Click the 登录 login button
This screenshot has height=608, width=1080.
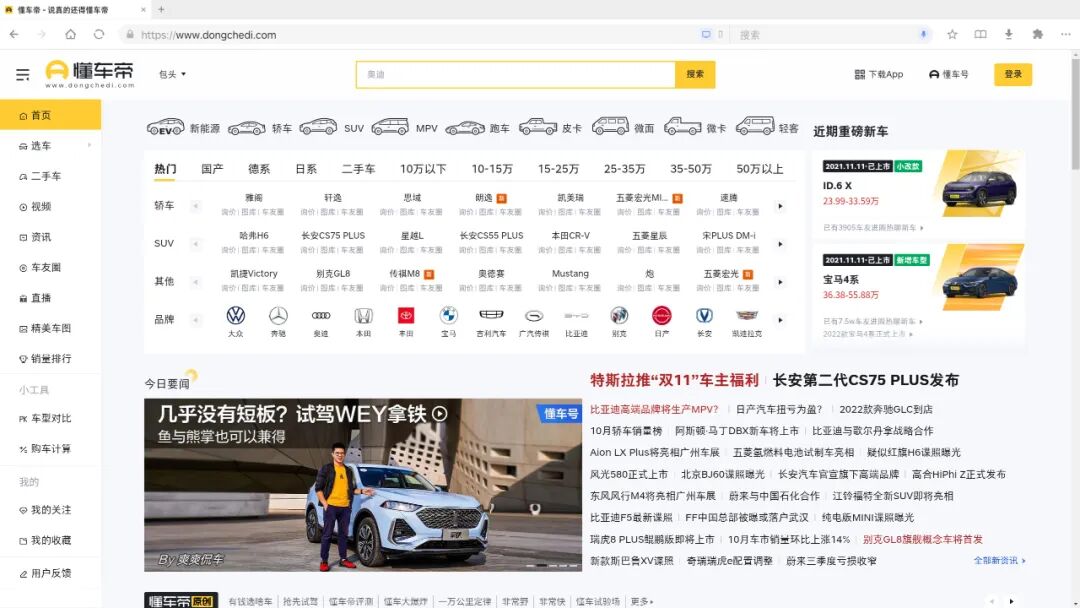coord(1012,74)
